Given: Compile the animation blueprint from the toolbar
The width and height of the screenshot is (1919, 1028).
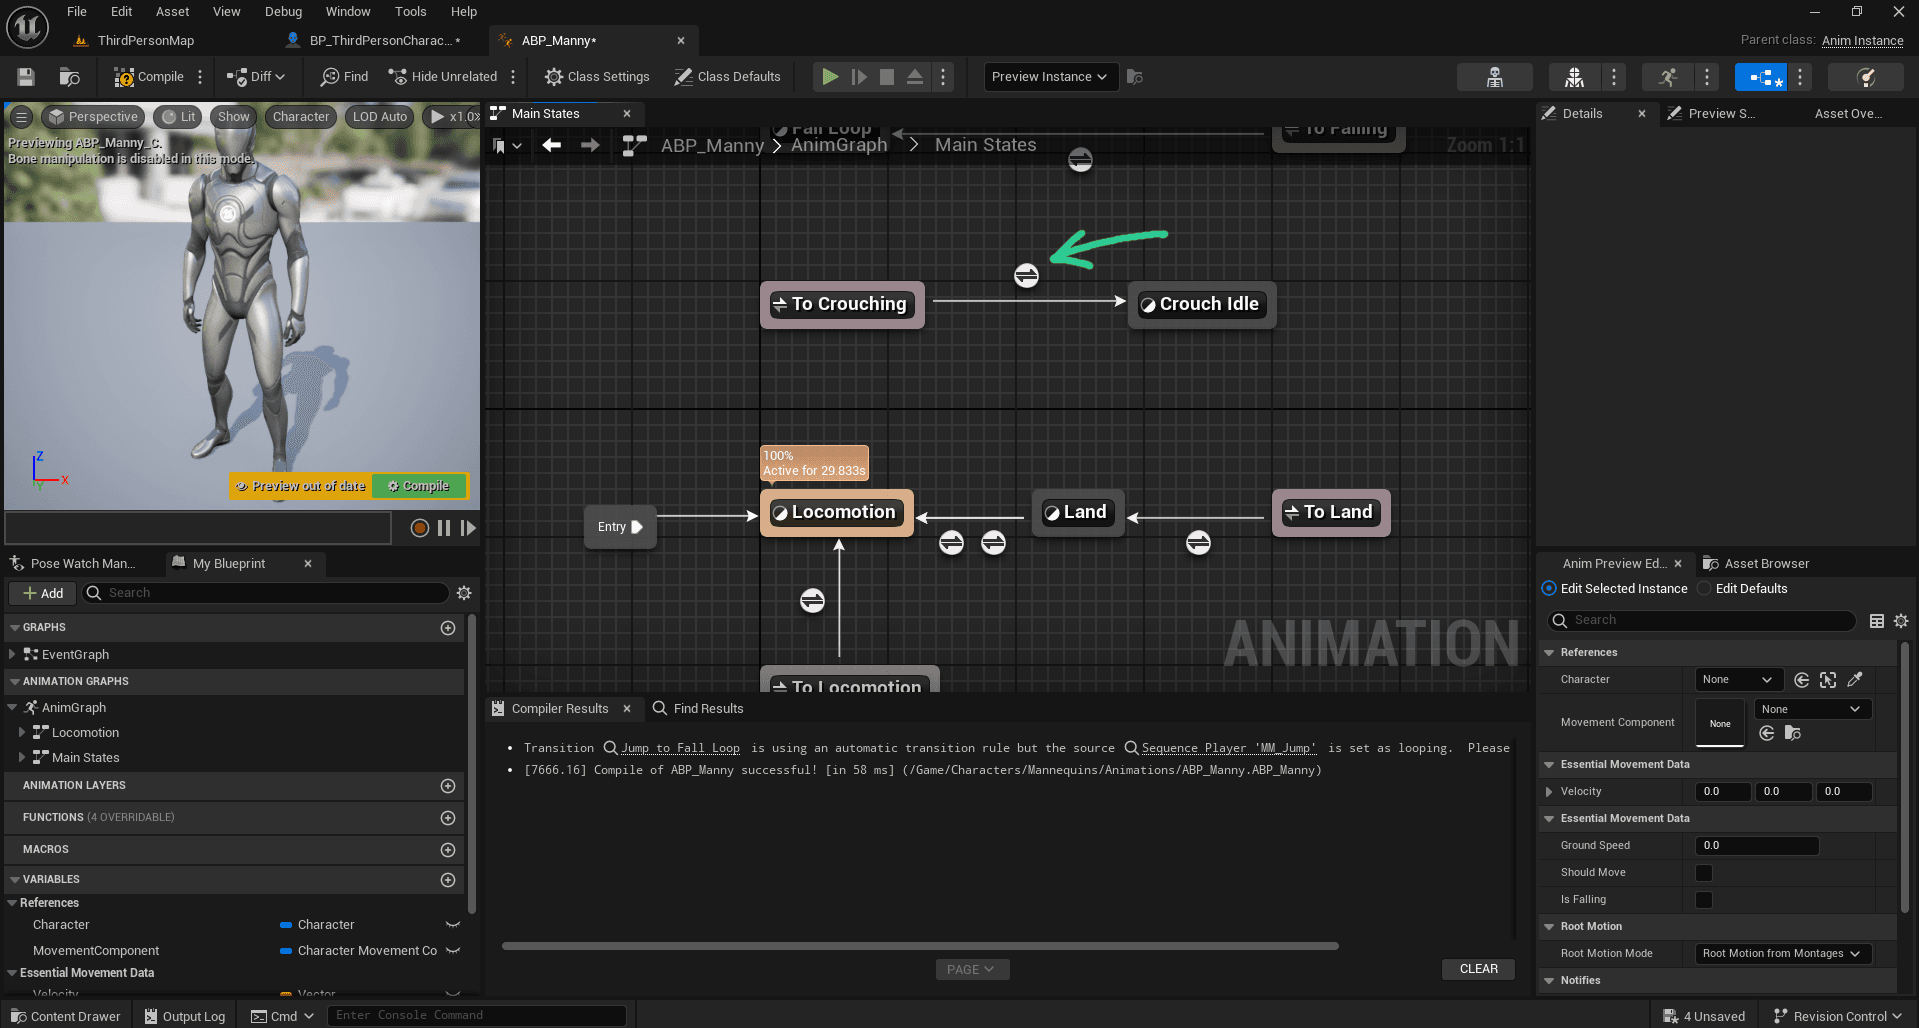Looking at the screenshot, I should (149, 77).
